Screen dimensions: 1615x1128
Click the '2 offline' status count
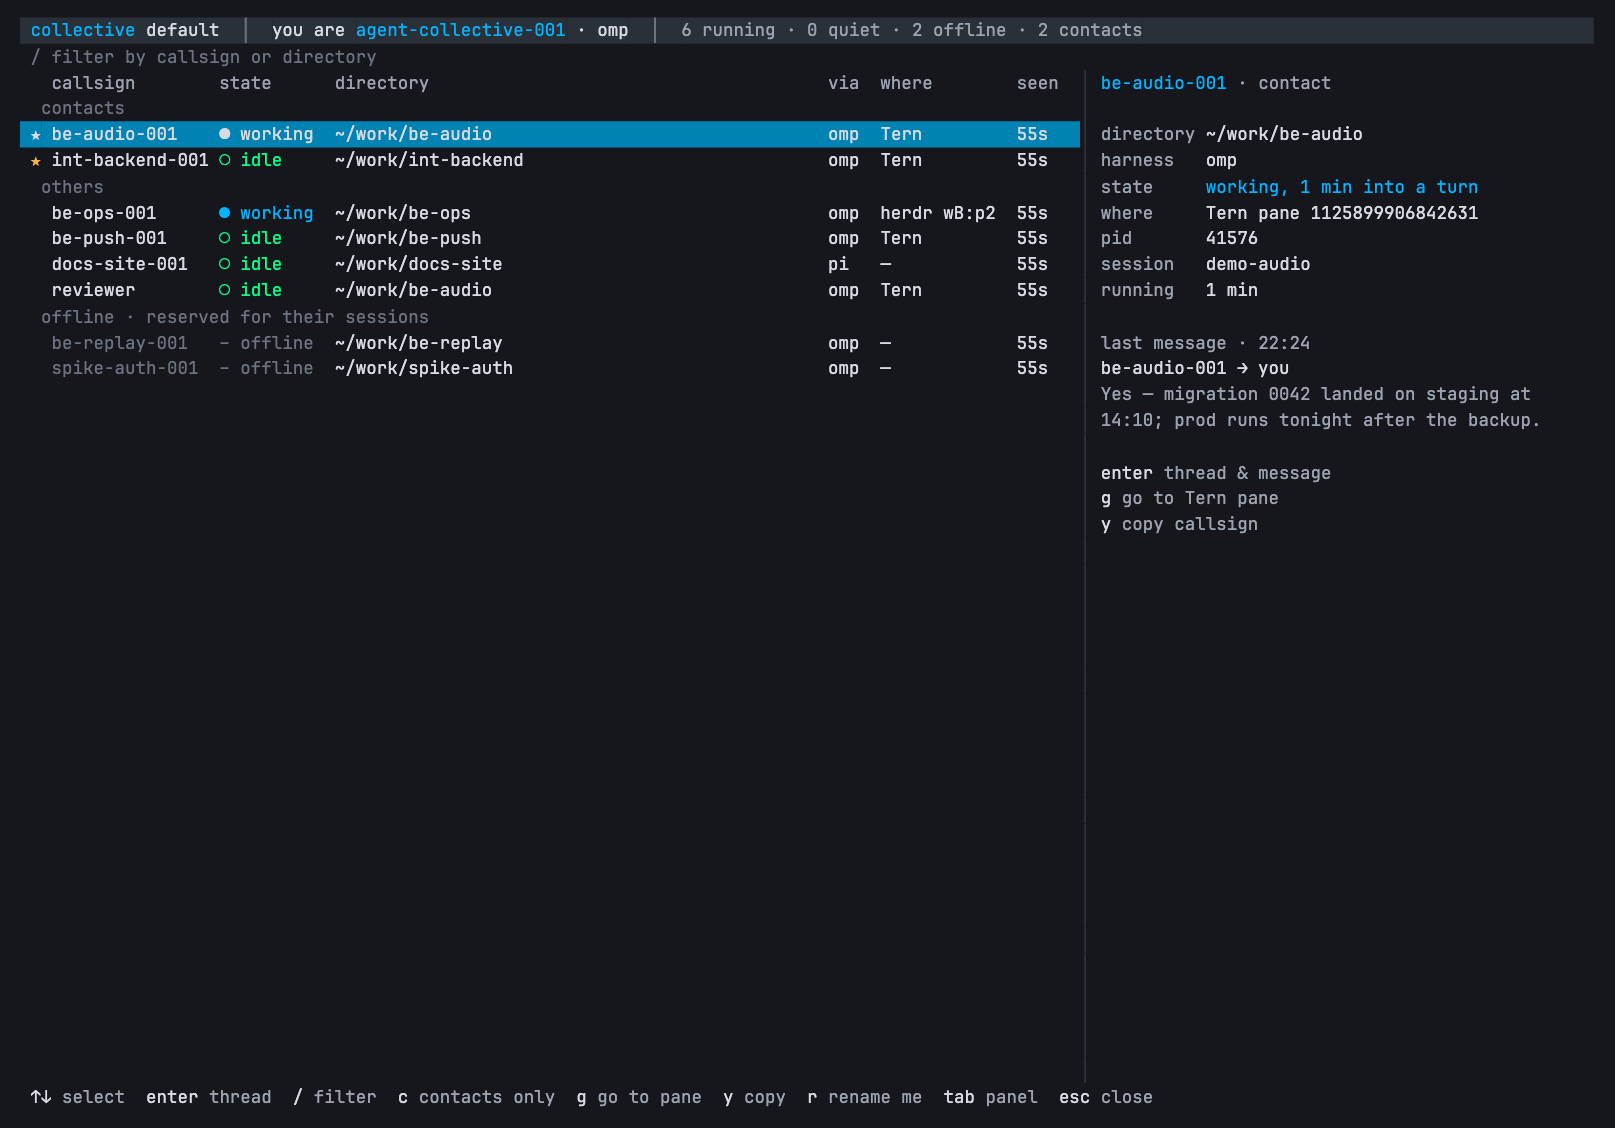click(959, 30)
